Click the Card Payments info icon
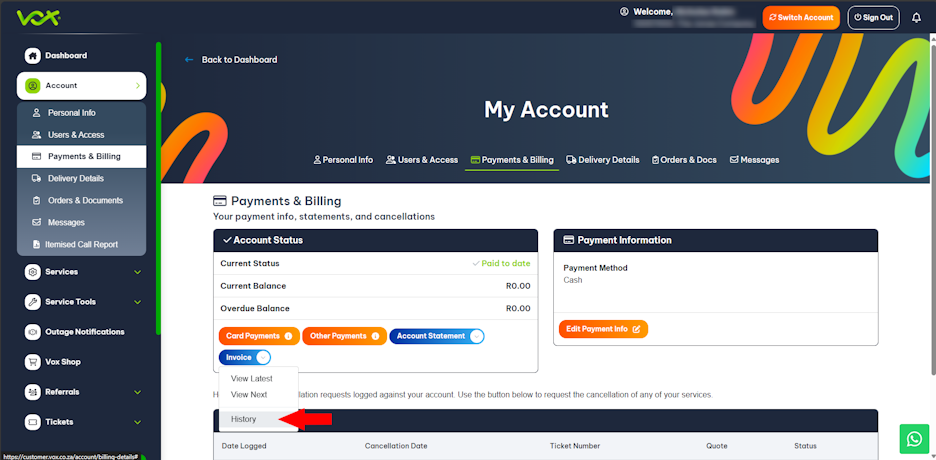 [289, 336]
